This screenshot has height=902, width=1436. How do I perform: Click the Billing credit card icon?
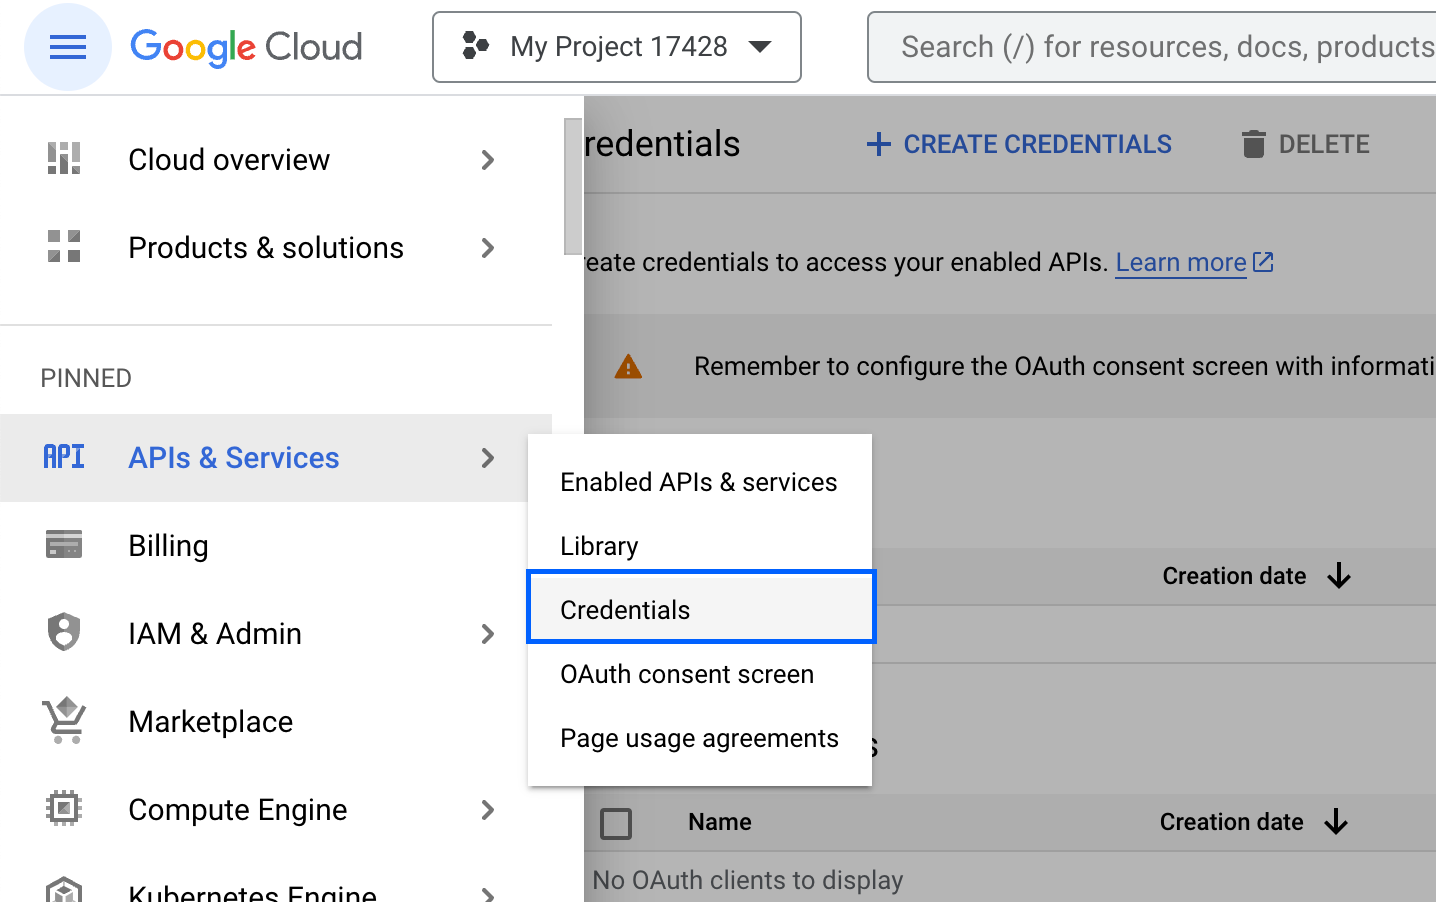click(x=63, y=545)
